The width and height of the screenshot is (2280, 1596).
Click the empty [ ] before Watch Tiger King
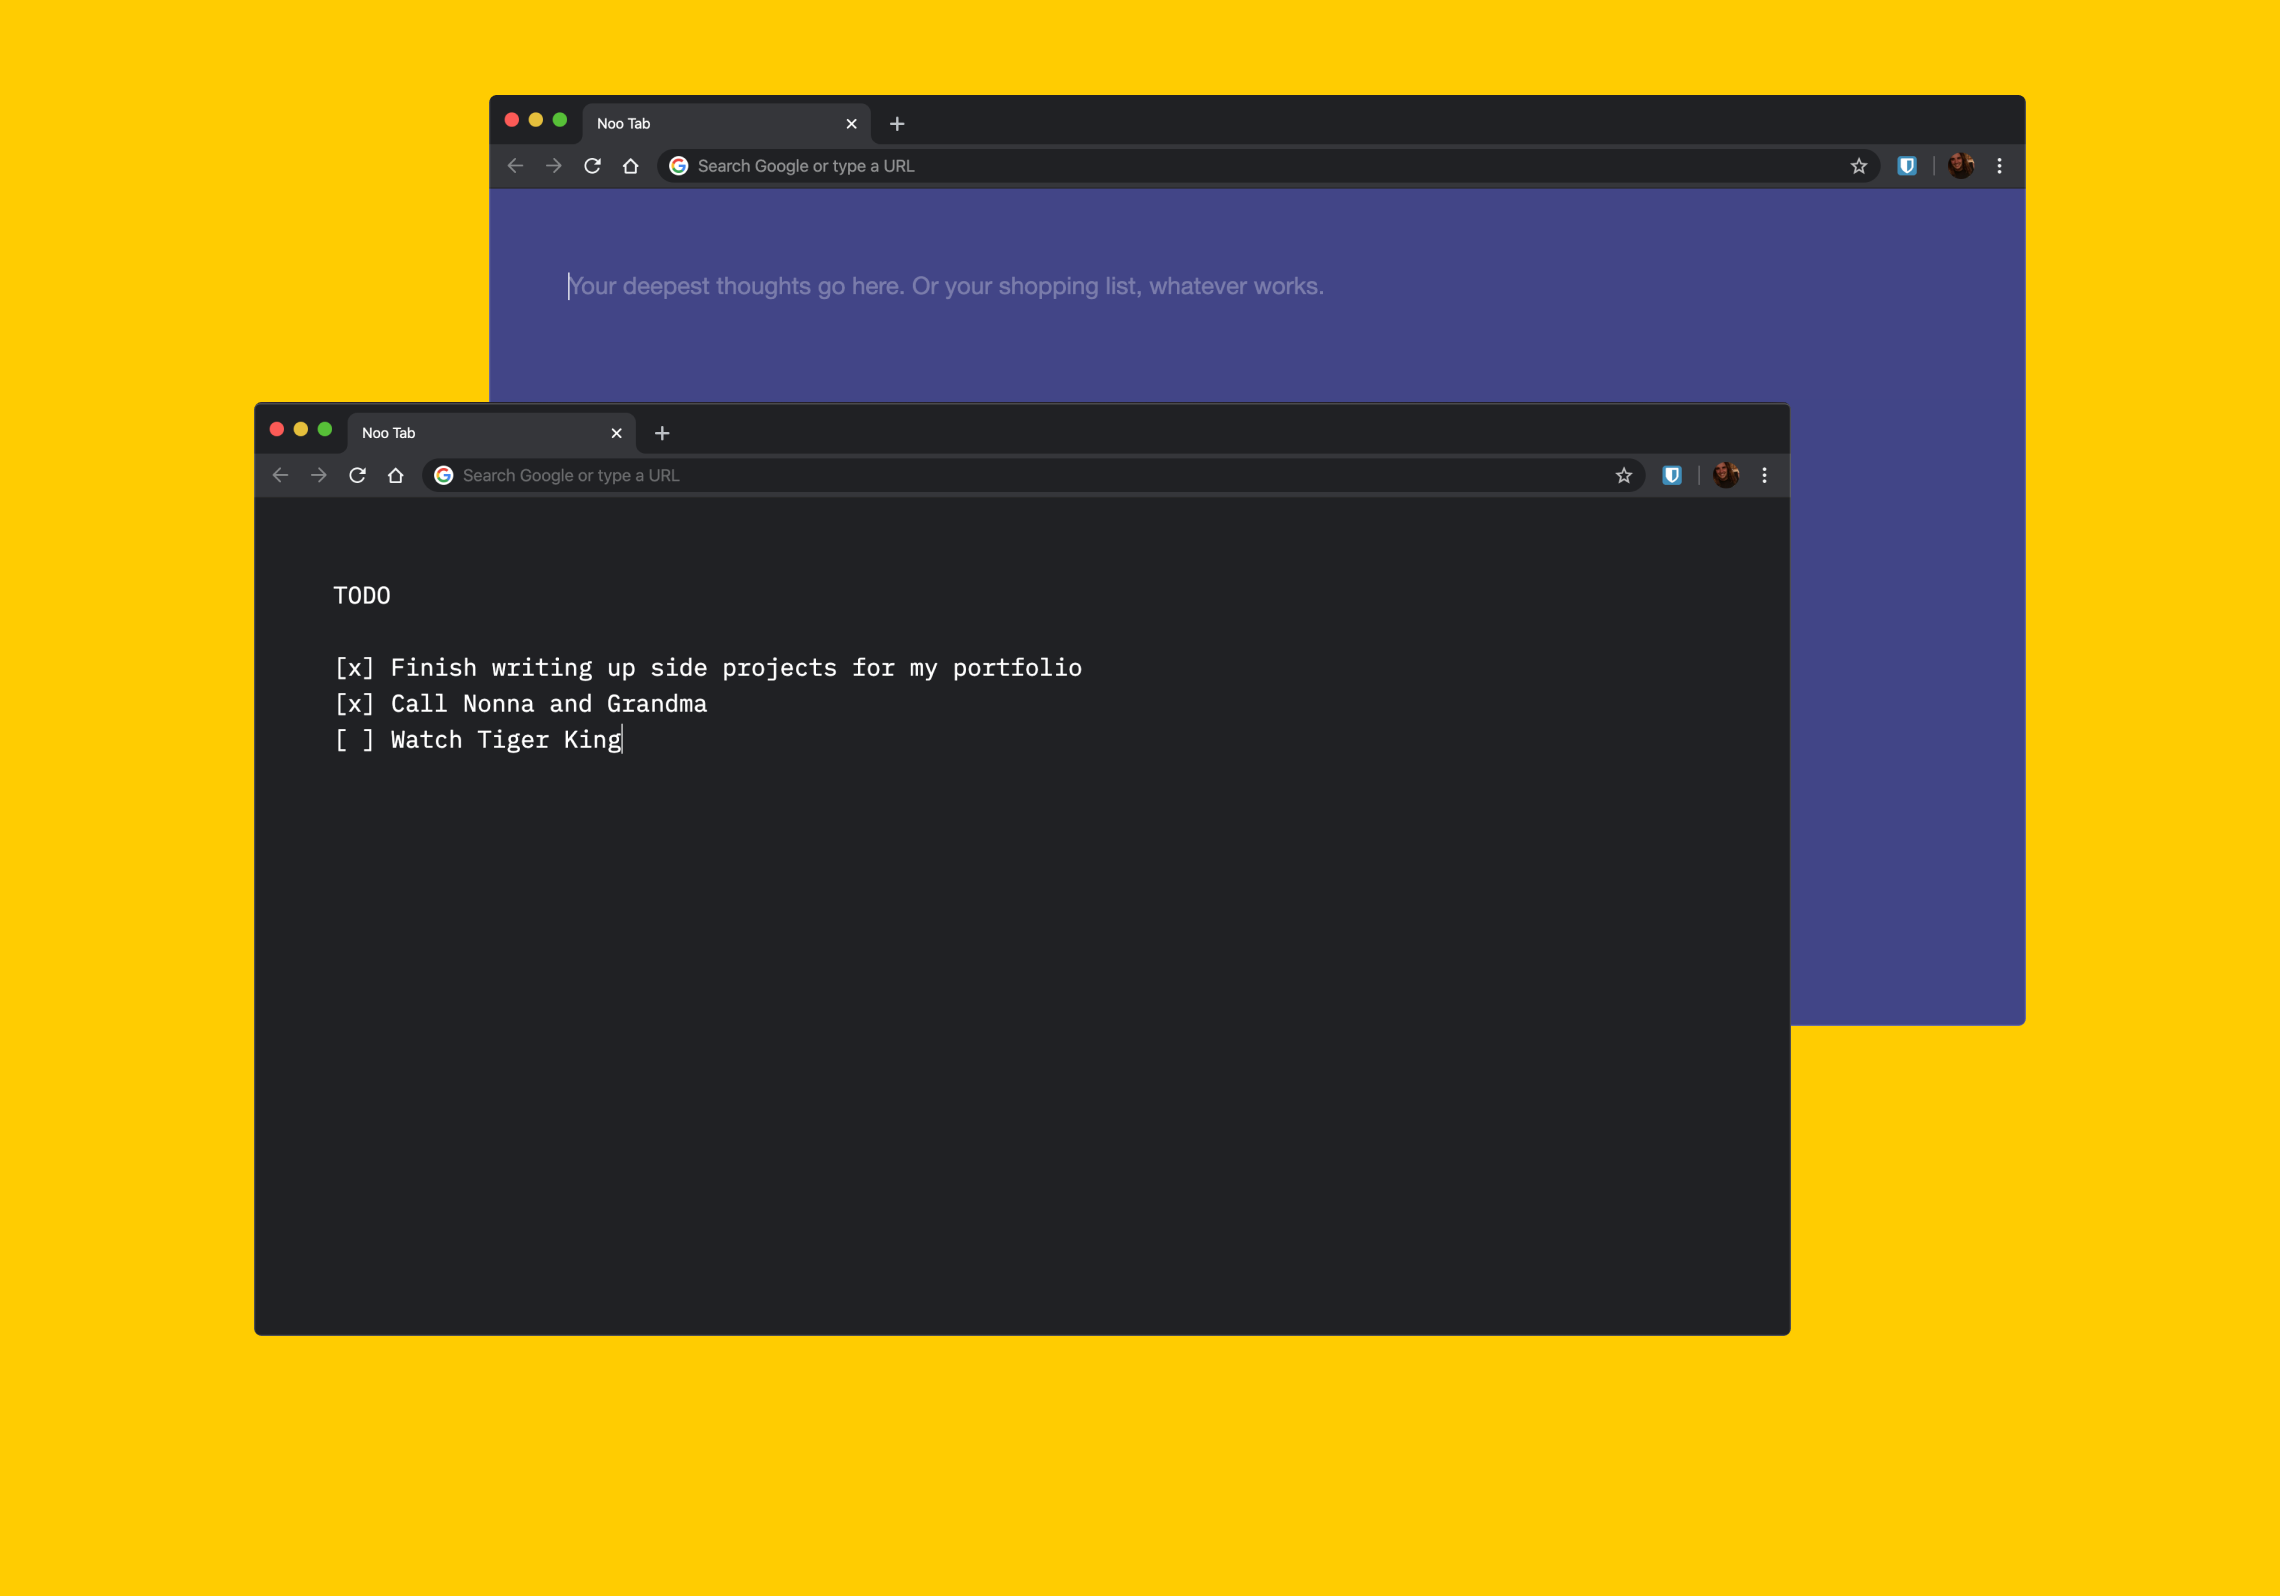(354, 740)
